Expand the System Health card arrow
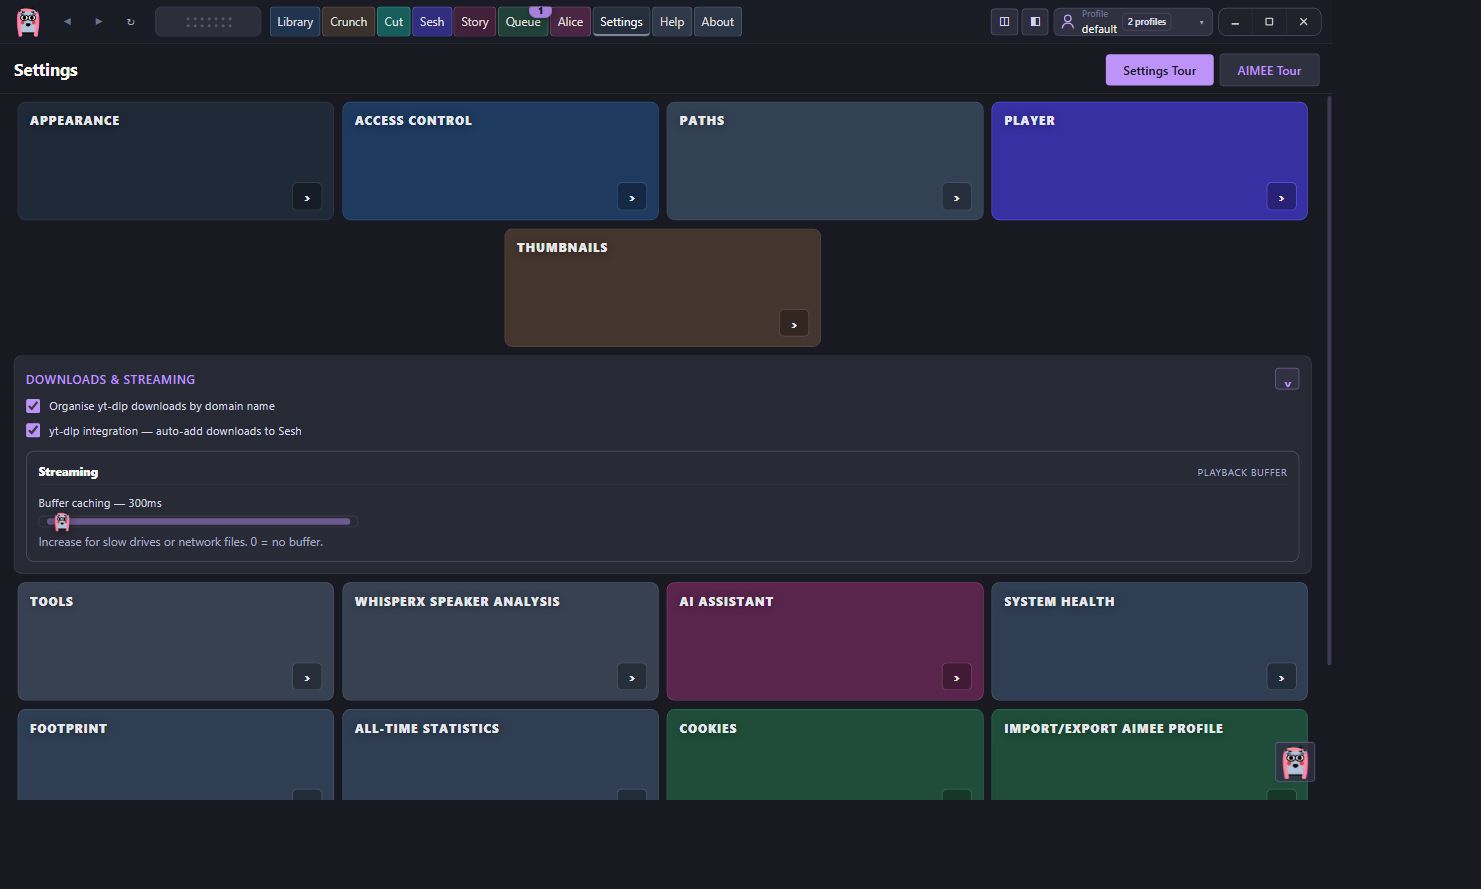This screenshot has height=889, width=1481. (1282, 677)
